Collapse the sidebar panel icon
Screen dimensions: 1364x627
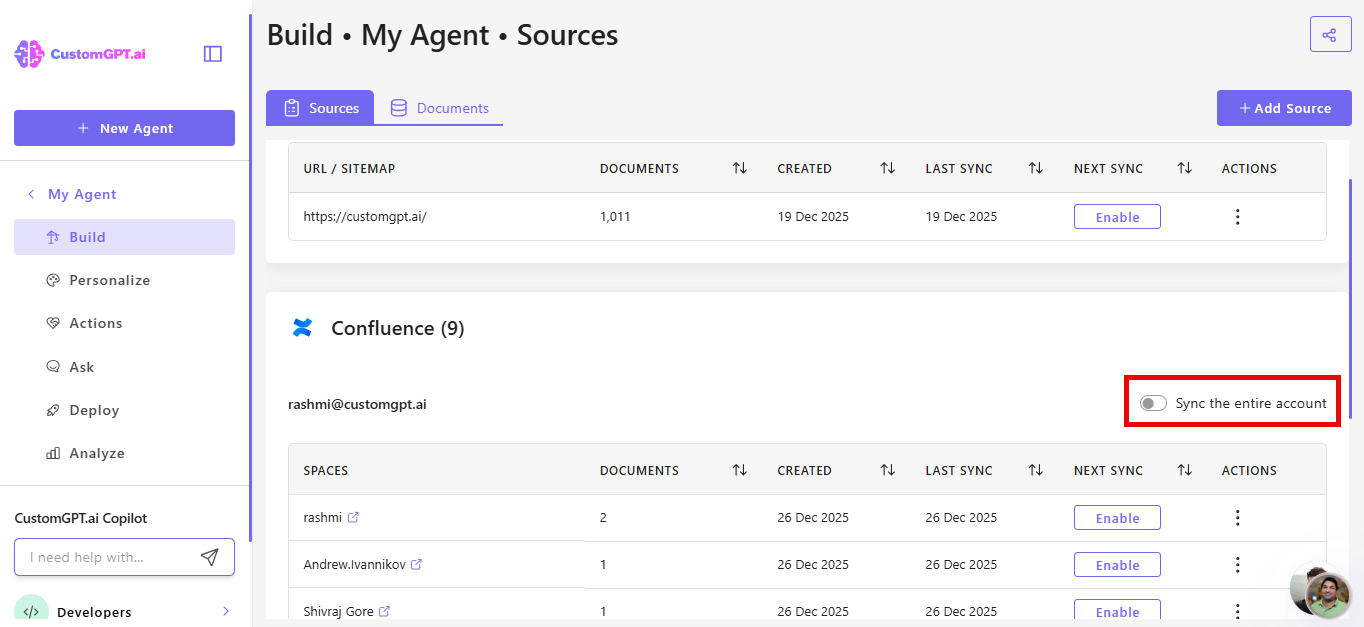212,54
